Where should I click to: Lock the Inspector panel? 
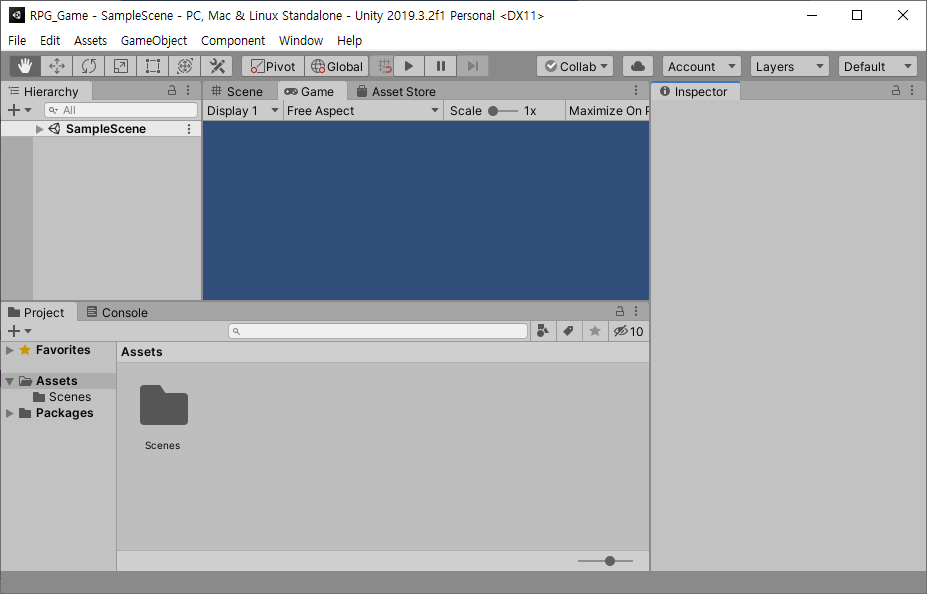(896, 90)
